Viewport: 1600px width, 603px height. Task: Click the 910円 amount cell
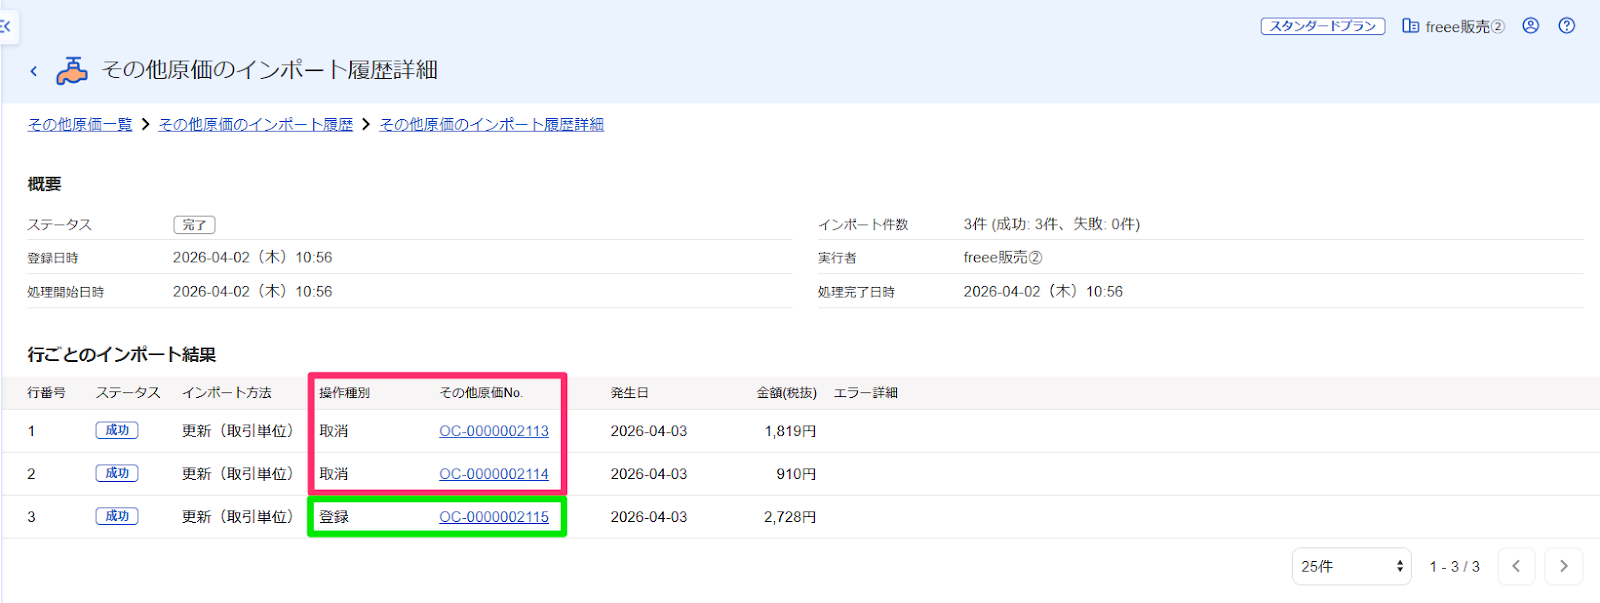[796, 474]
